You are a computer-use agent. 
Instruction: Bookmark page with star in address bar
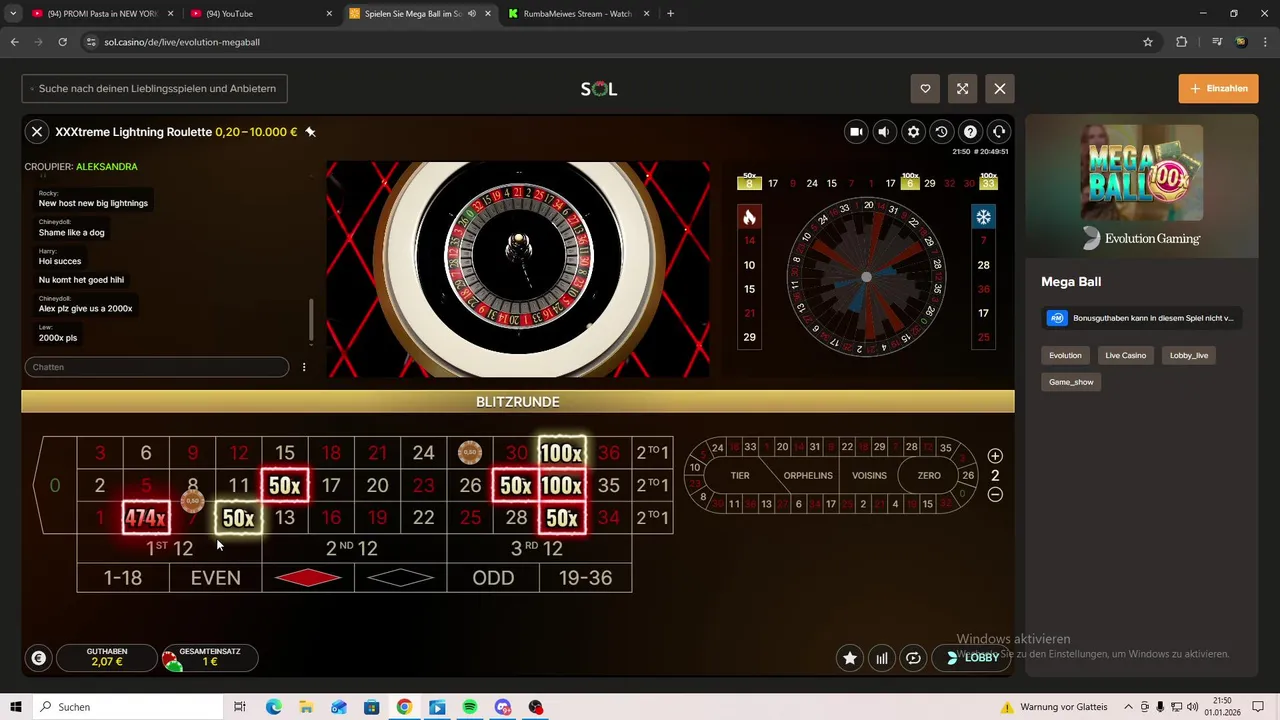pyautogui.click(x=1148, y=42)
